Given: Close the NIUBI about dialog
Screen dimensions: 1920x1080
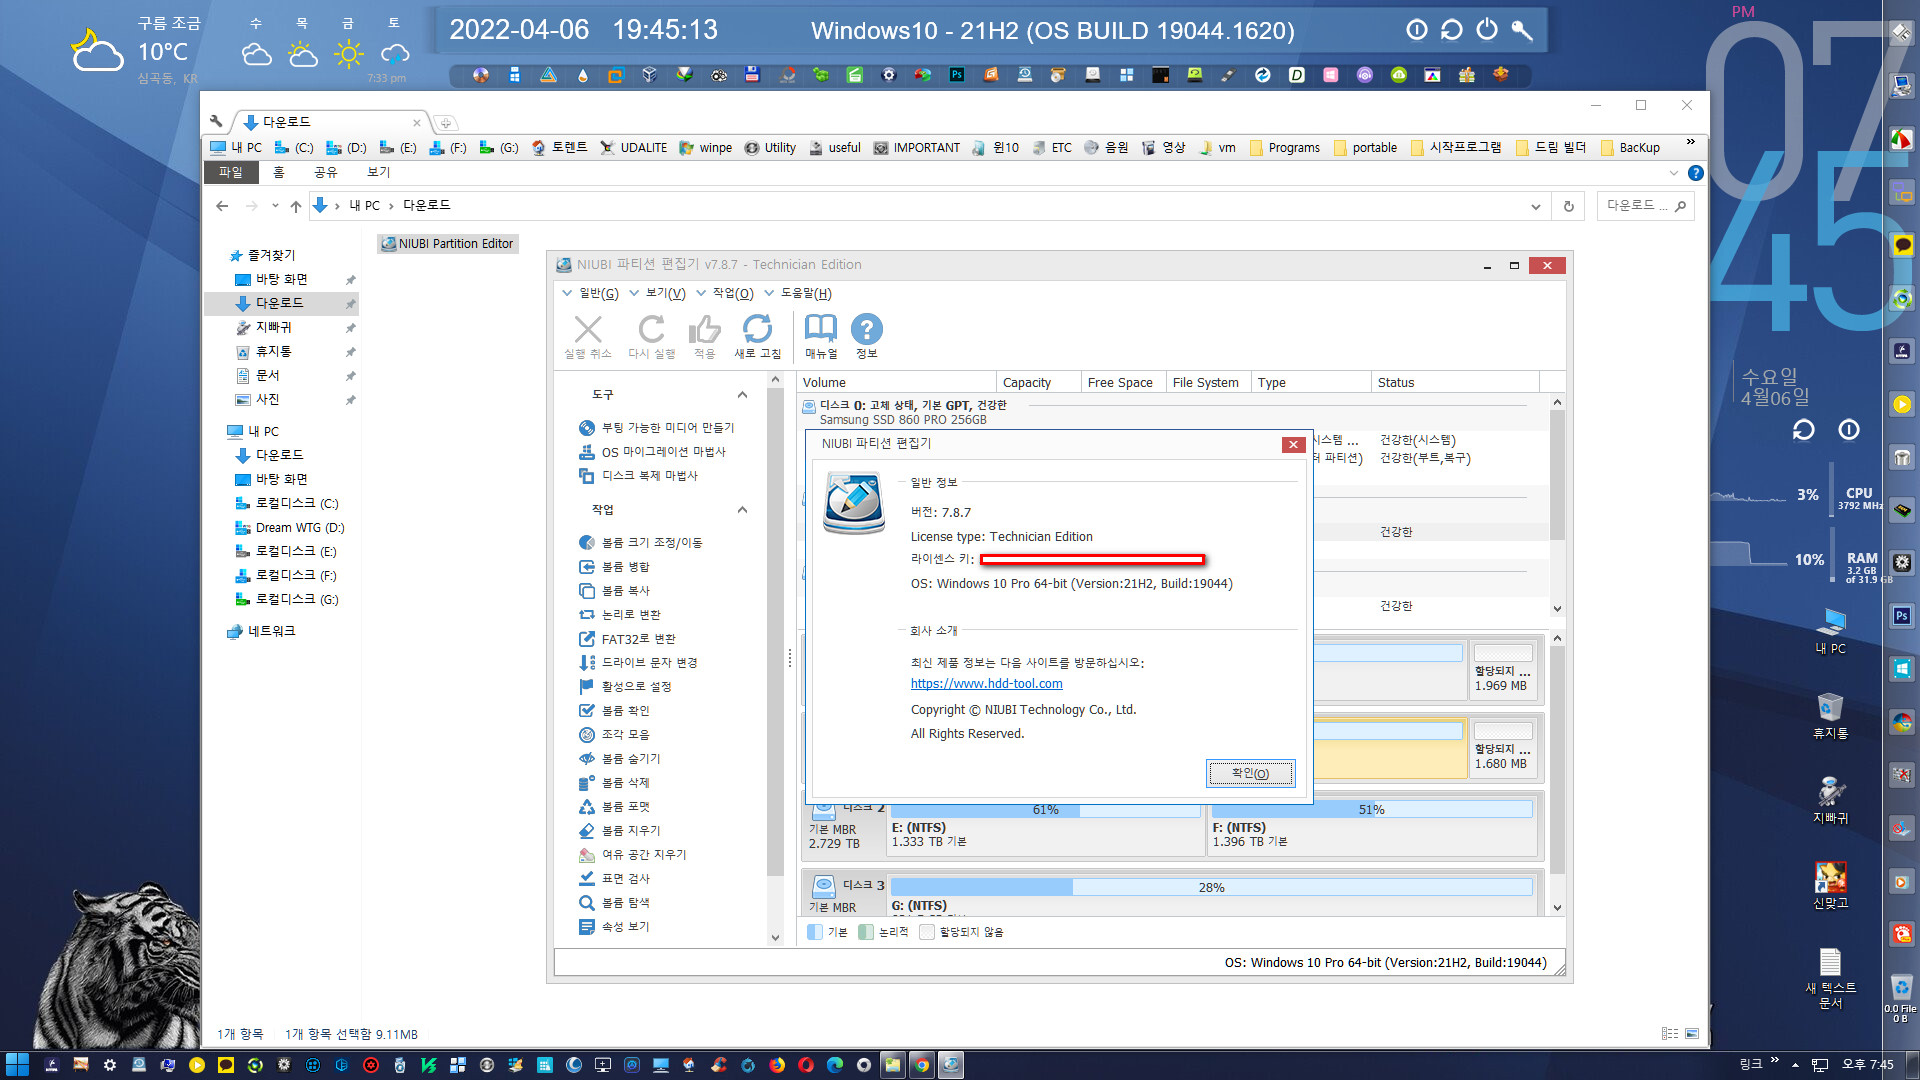Looking at the screenshot, I should 1293,445.
